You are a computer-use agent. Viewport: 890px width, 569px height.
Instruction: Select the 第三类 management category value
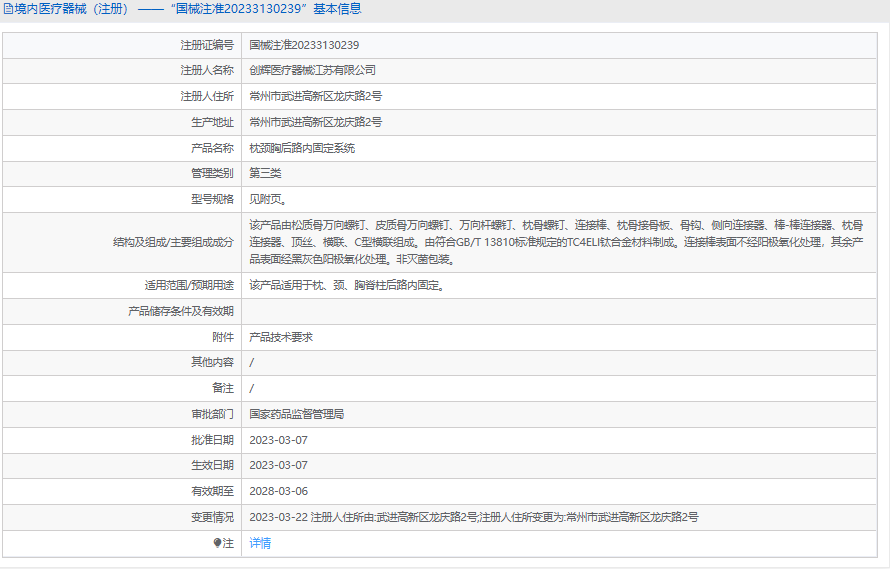pyautogui.click(x=265, y=173)
